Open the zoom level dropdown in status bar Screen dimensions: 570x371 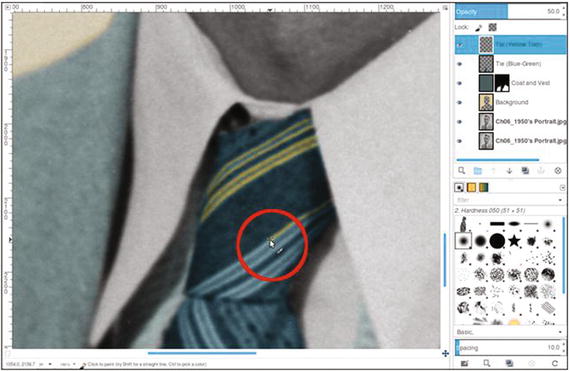(68, 364)
